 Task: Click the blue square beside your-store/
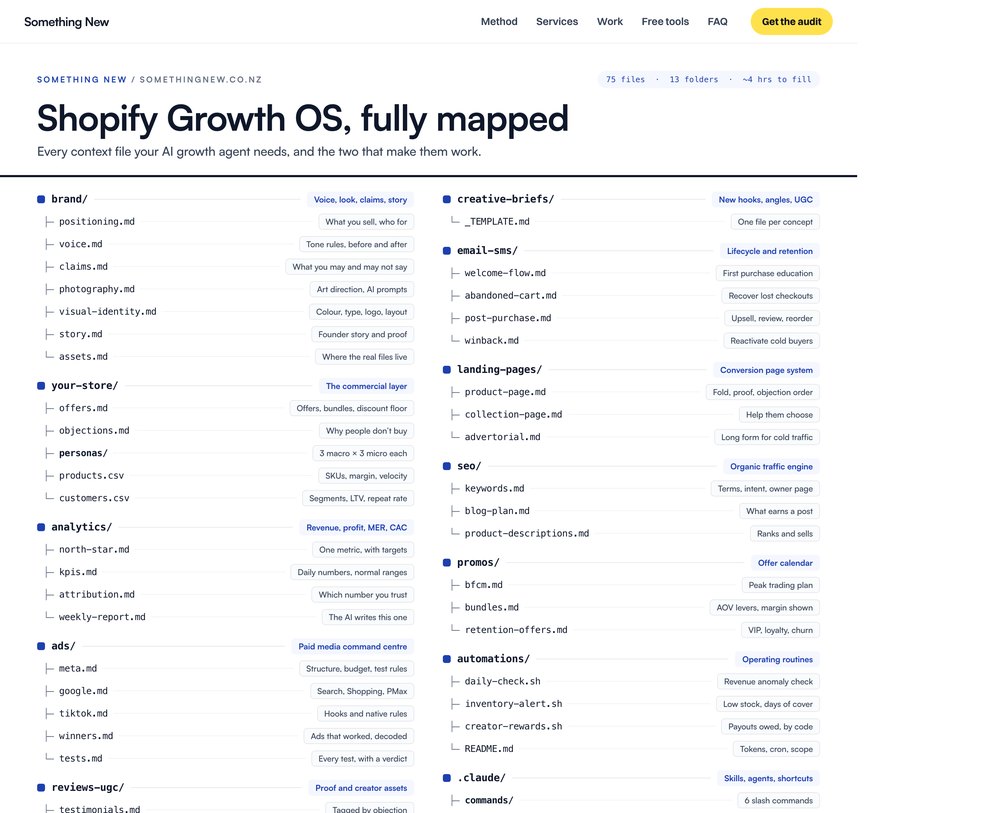pyautogui.click(x=41, y=386)
